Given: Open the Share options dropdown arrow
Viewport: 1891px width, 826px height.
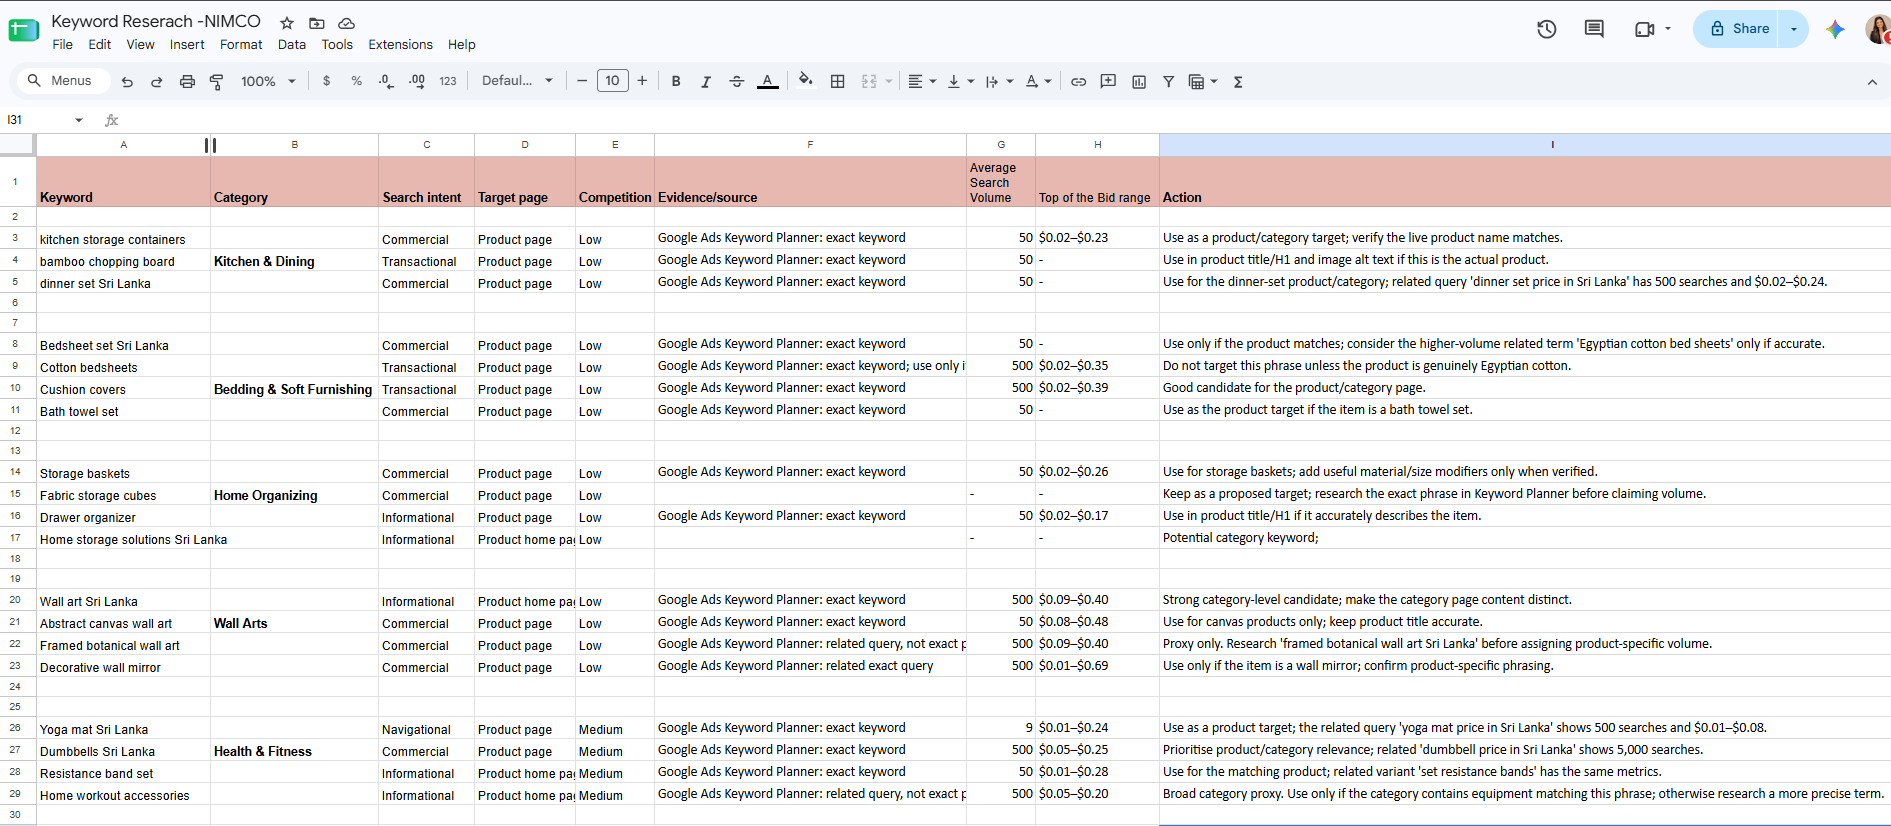Looking at the screenshot, I should 1794,29.
